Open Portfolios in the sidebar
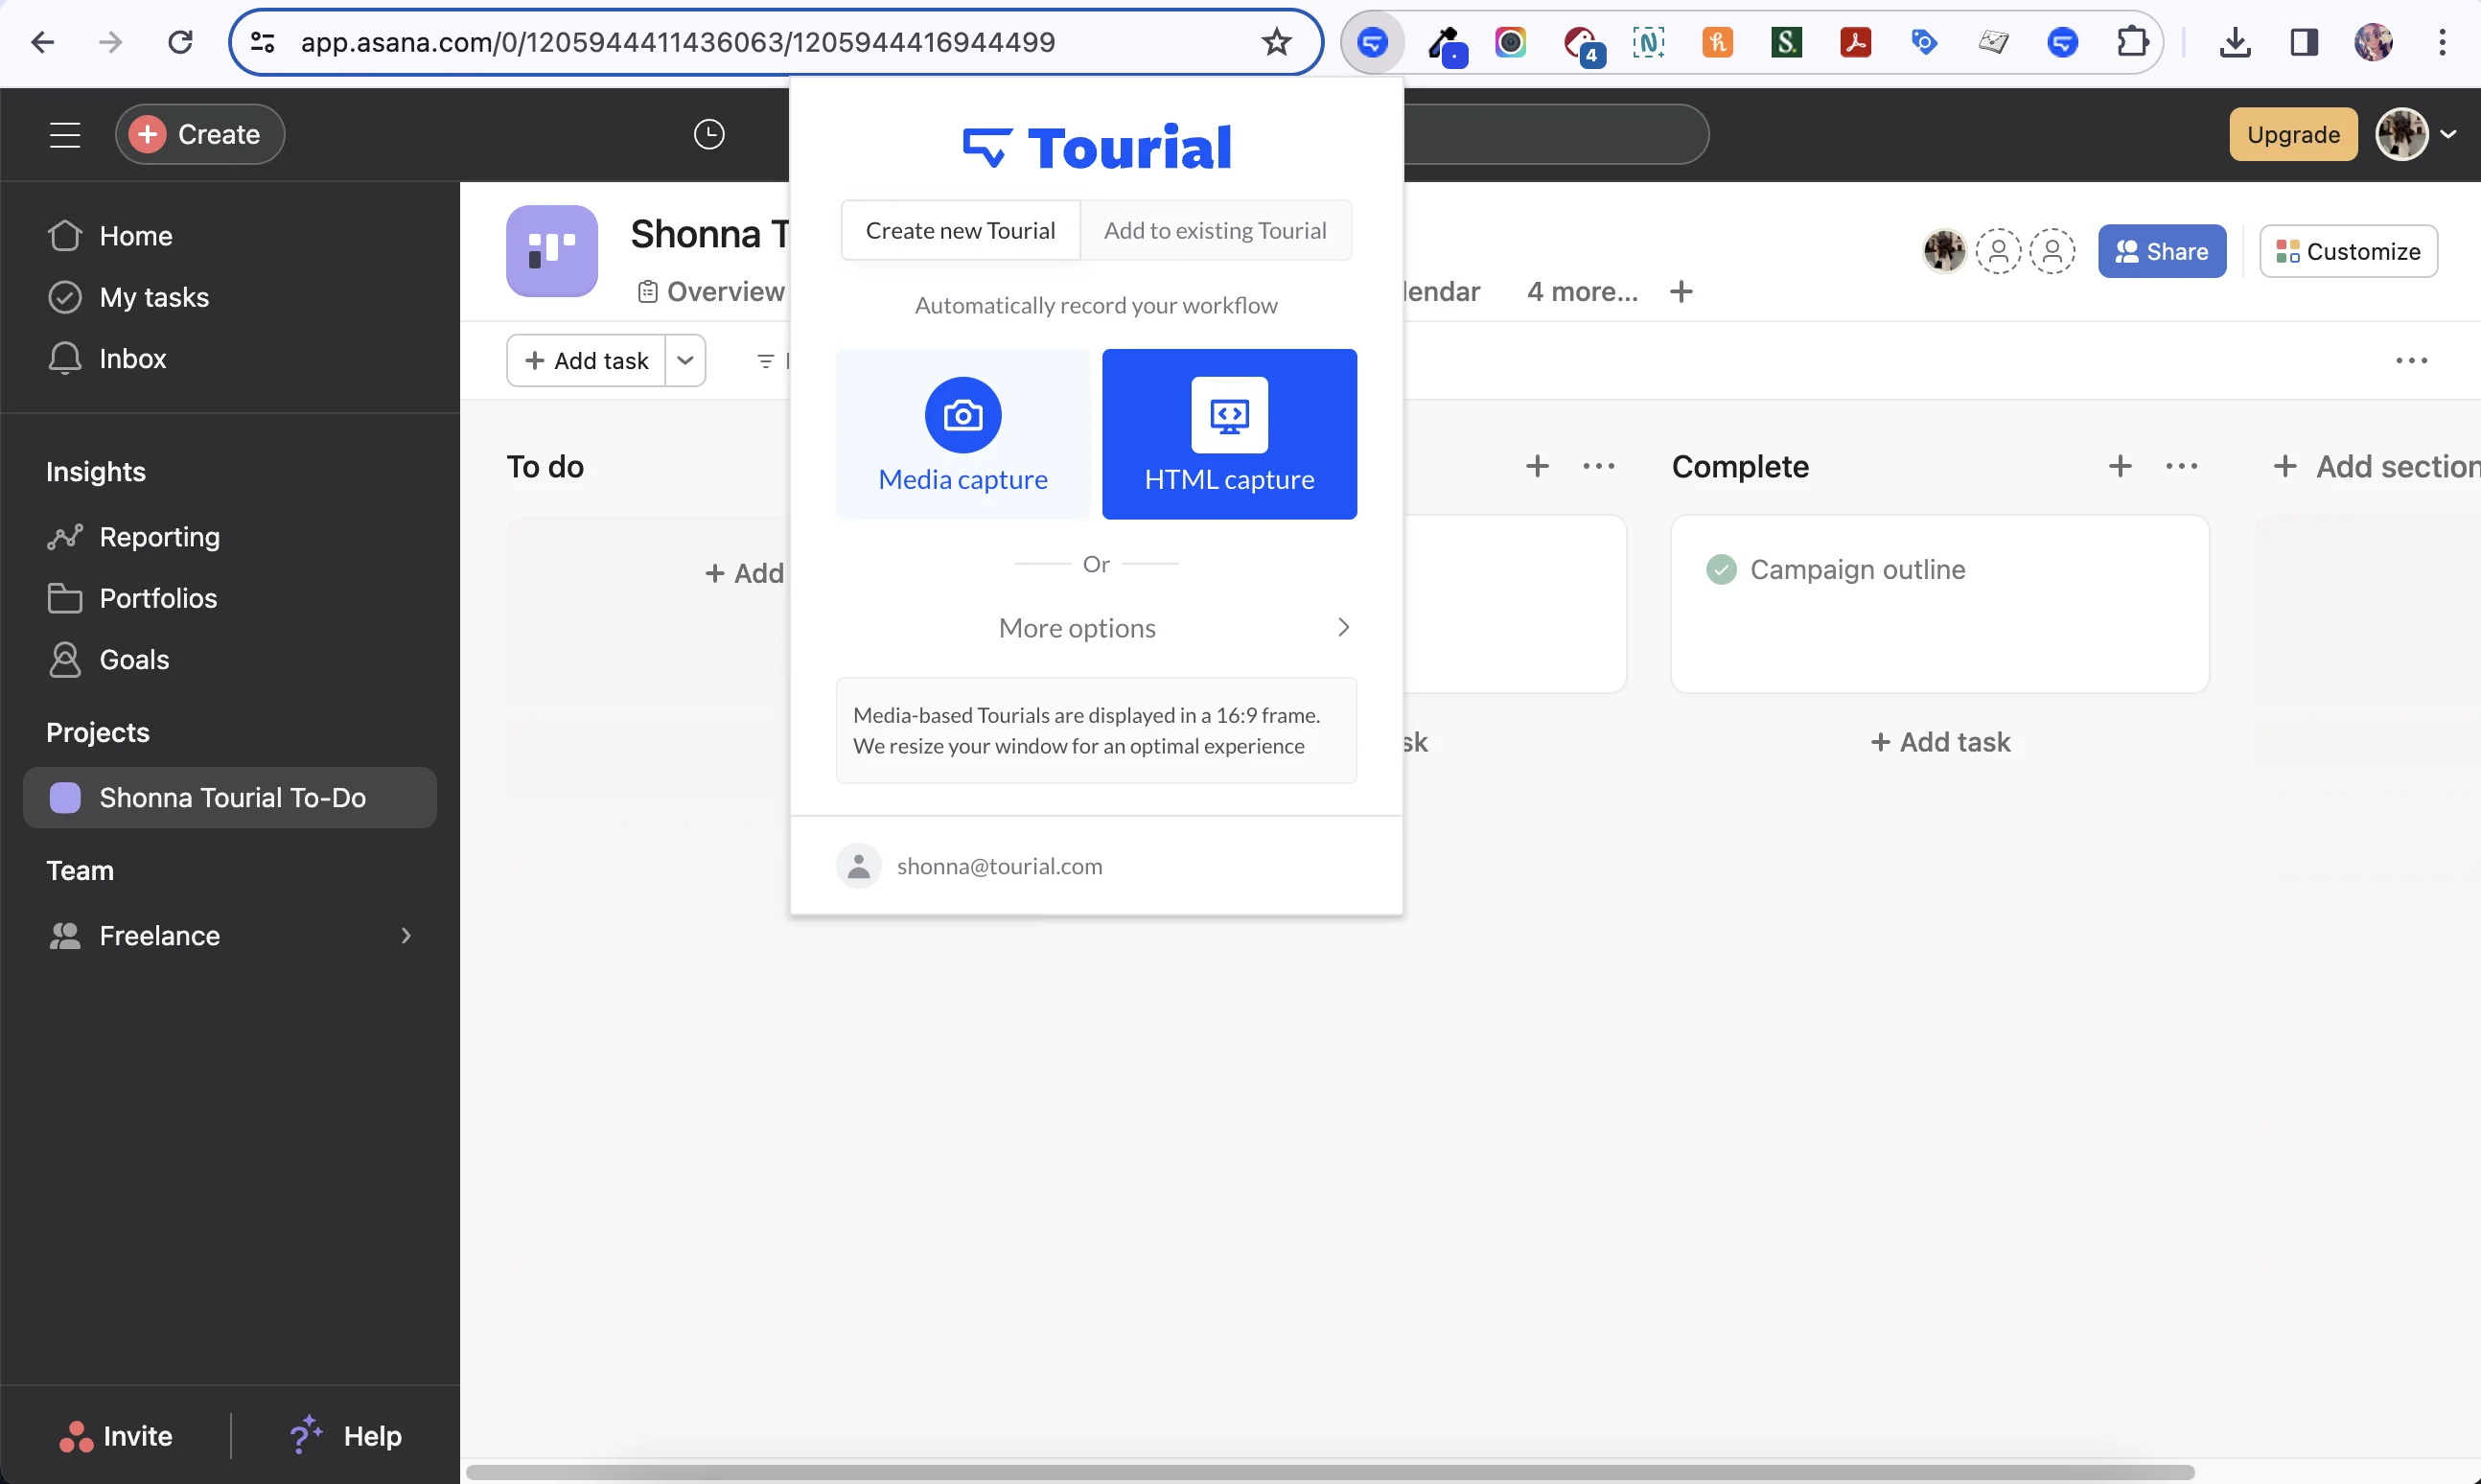 (x=230, y=598)
